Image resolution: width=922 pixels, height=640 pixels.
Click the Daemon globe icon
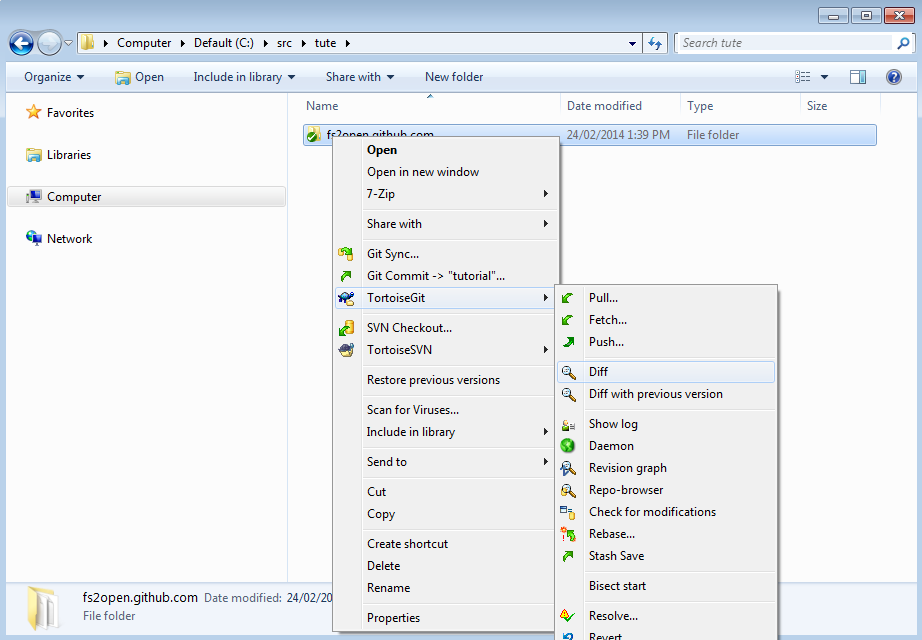[x=568, y=446]
